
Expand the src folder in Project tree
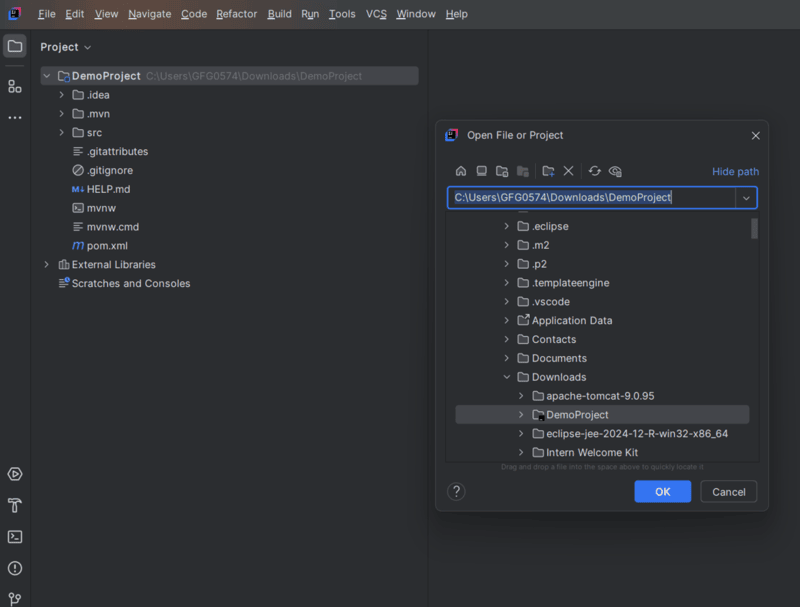pyautogui.click(x=62, y=133)
